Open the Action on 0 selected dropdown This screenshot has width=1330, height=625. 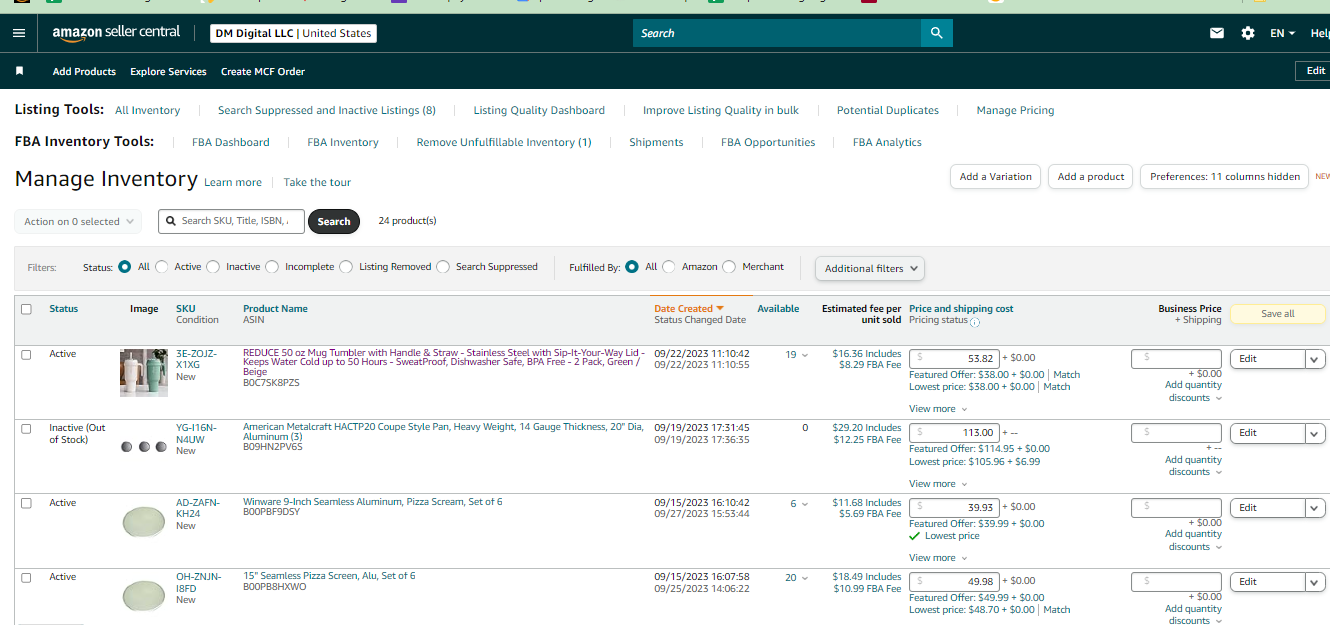click(78, 222)
